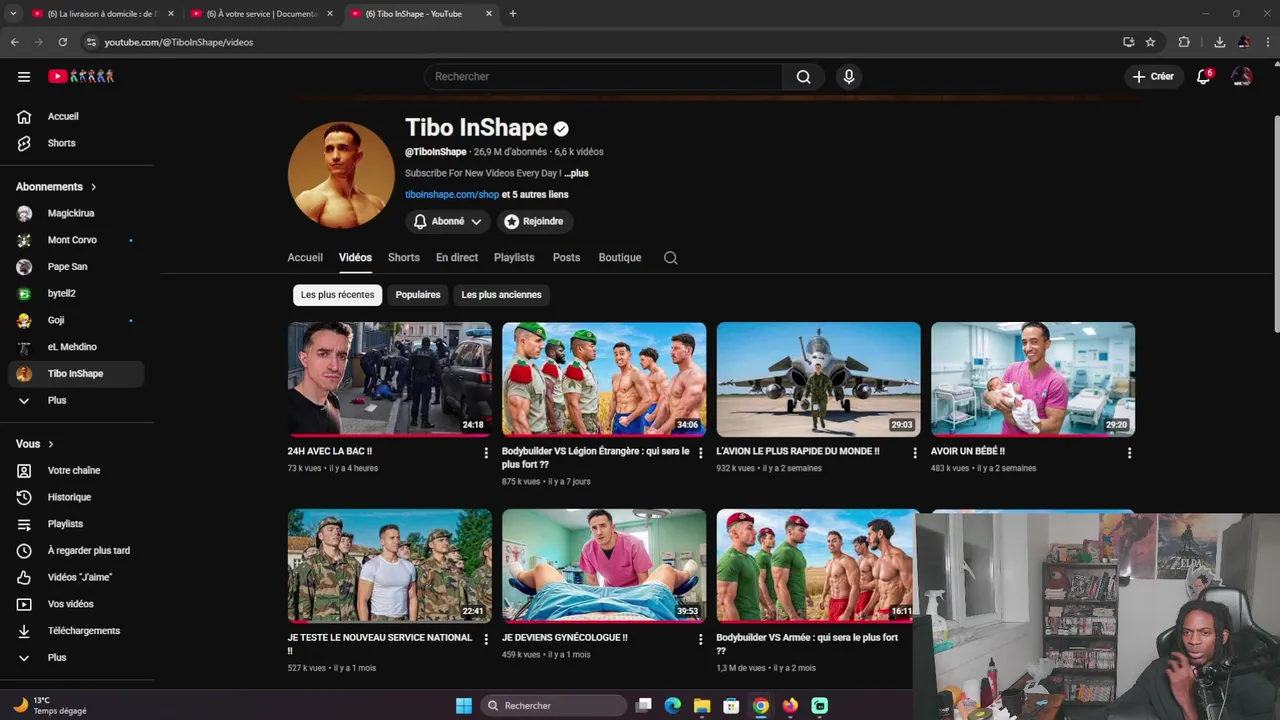Select Les plus récentes filter chip
1280x720 pixels.
click(337, 295)
